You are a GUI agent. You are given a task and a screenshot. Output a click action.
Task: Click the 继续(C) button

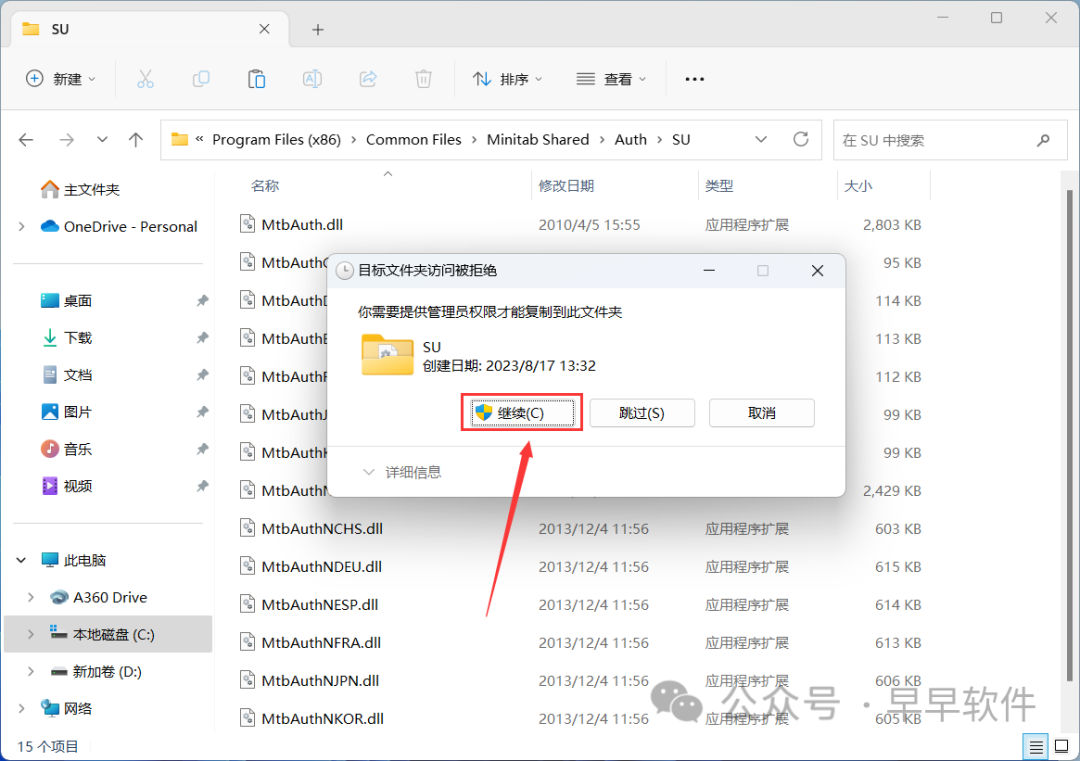point(522,413)
